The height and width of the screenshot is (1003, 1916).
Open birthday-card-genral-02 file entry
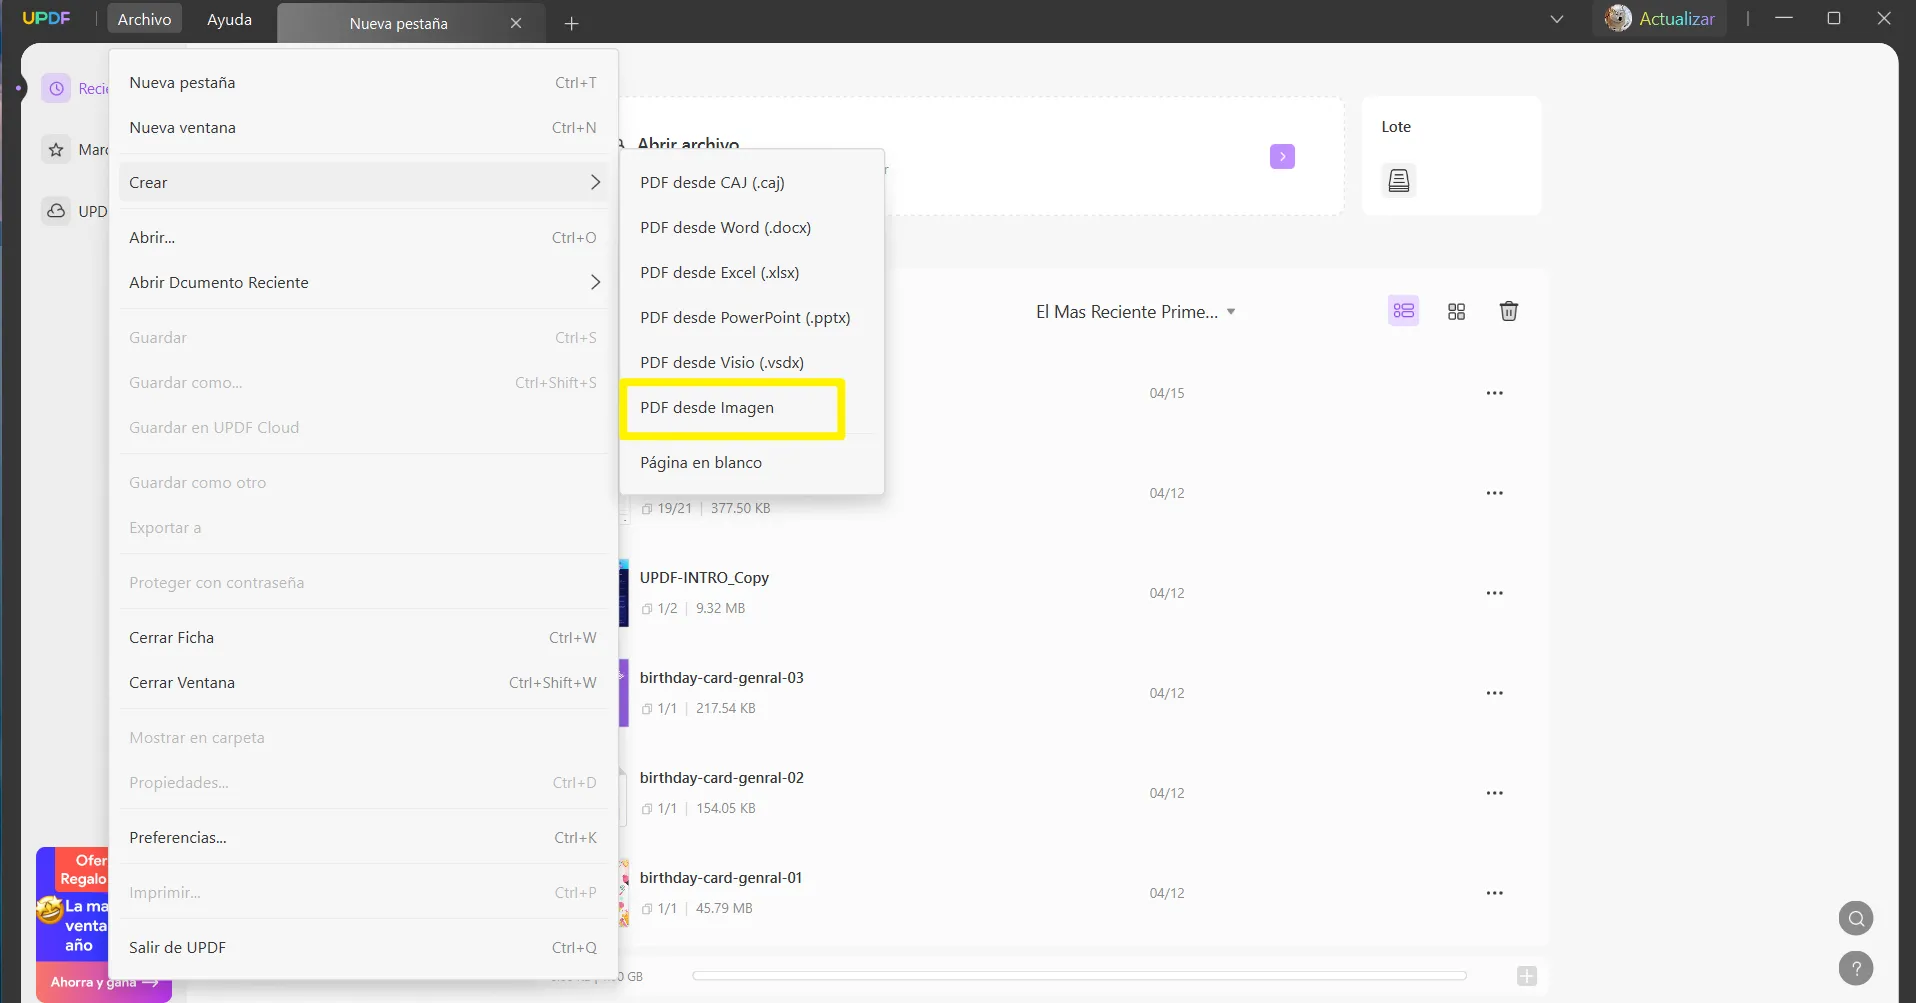(721, 778)
